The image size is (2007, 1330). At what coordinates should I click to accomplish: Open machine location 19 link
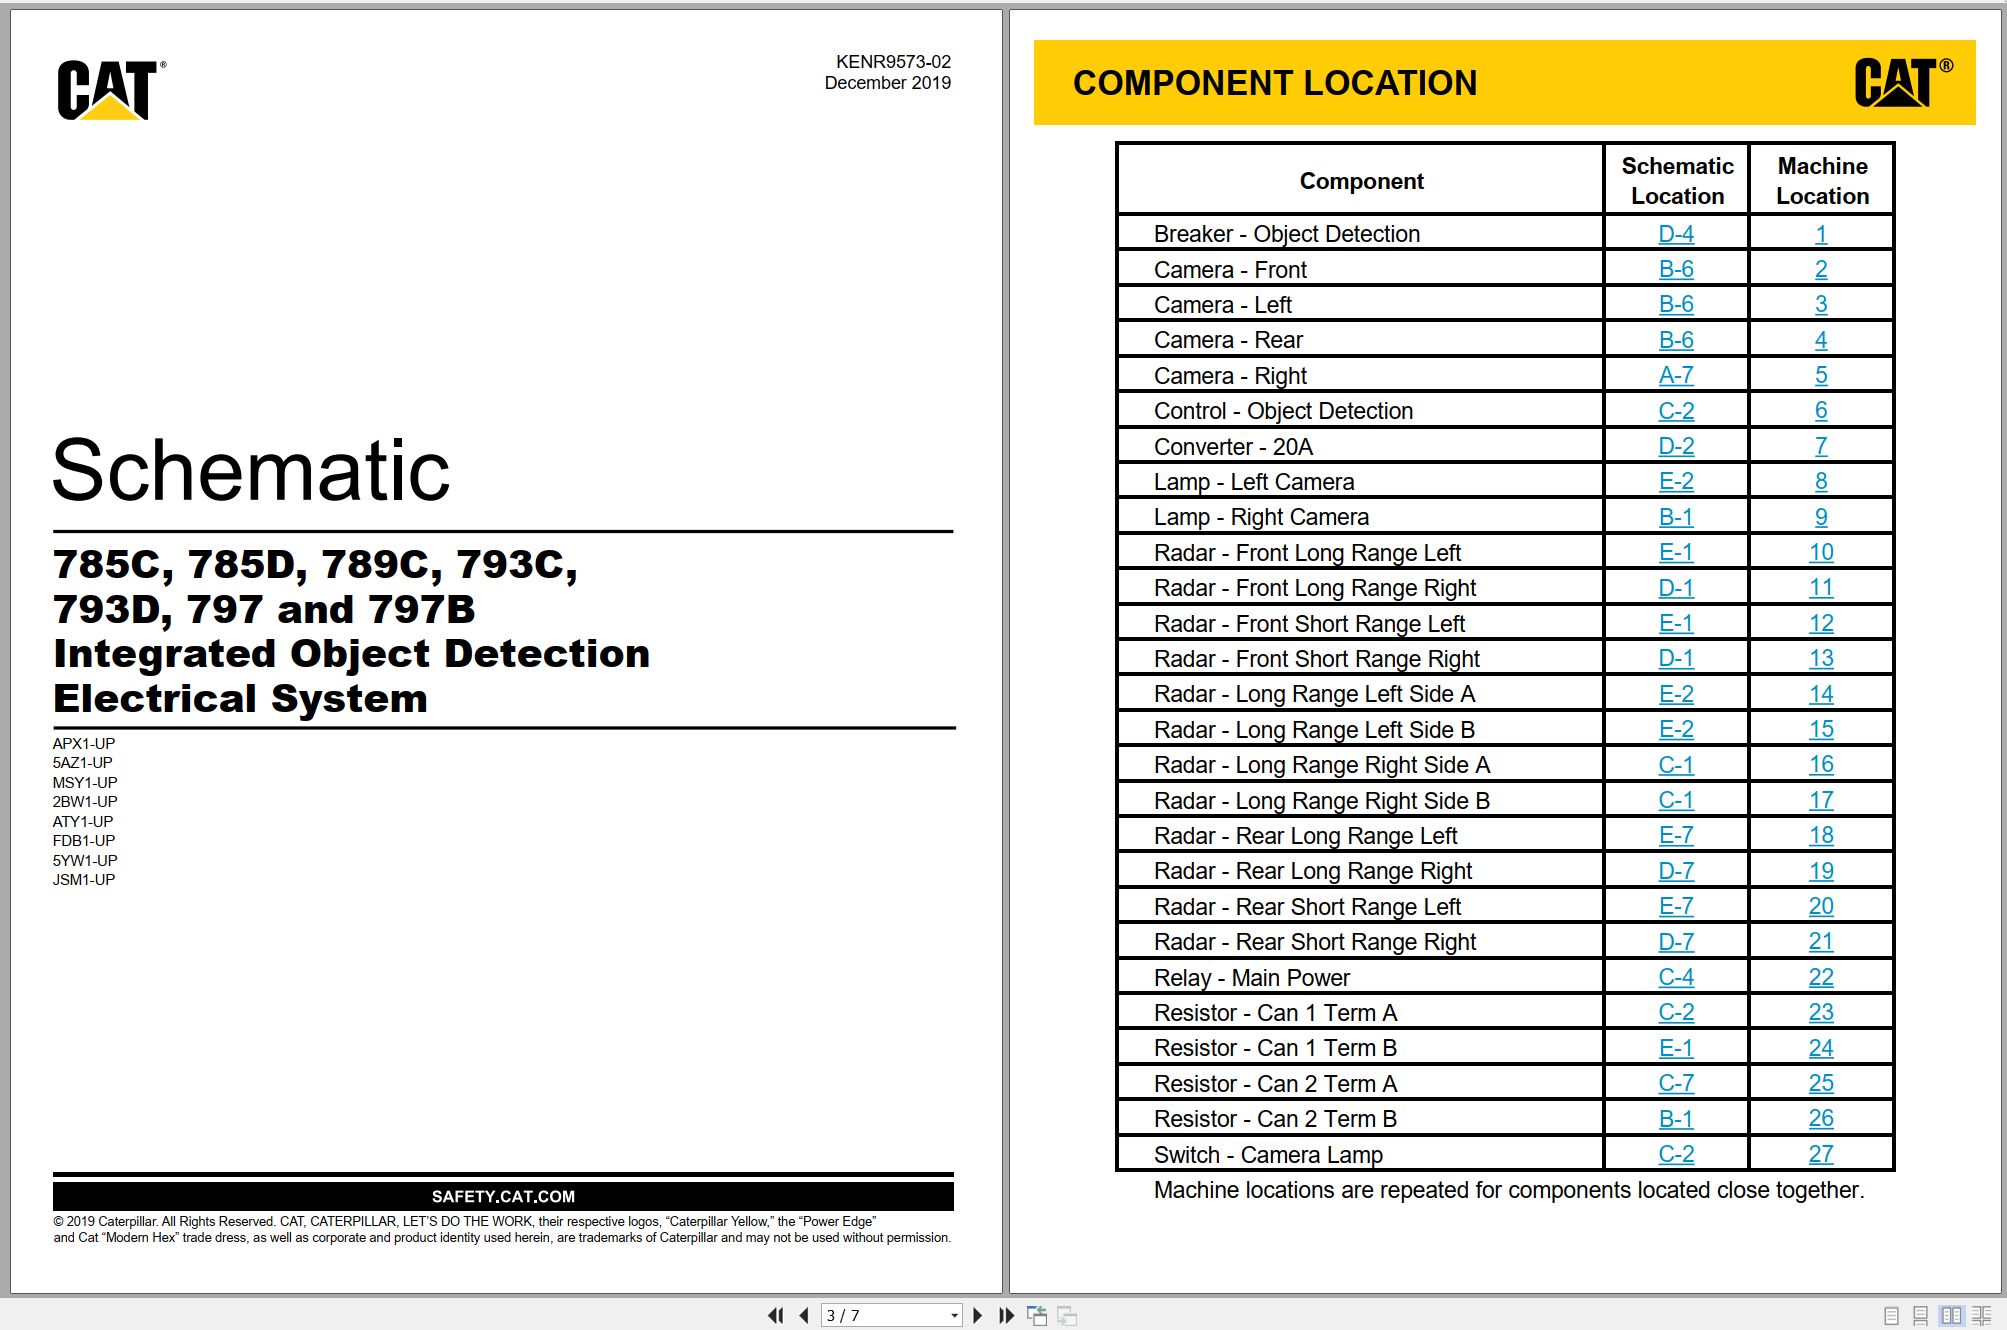[x=1821, y=871]
